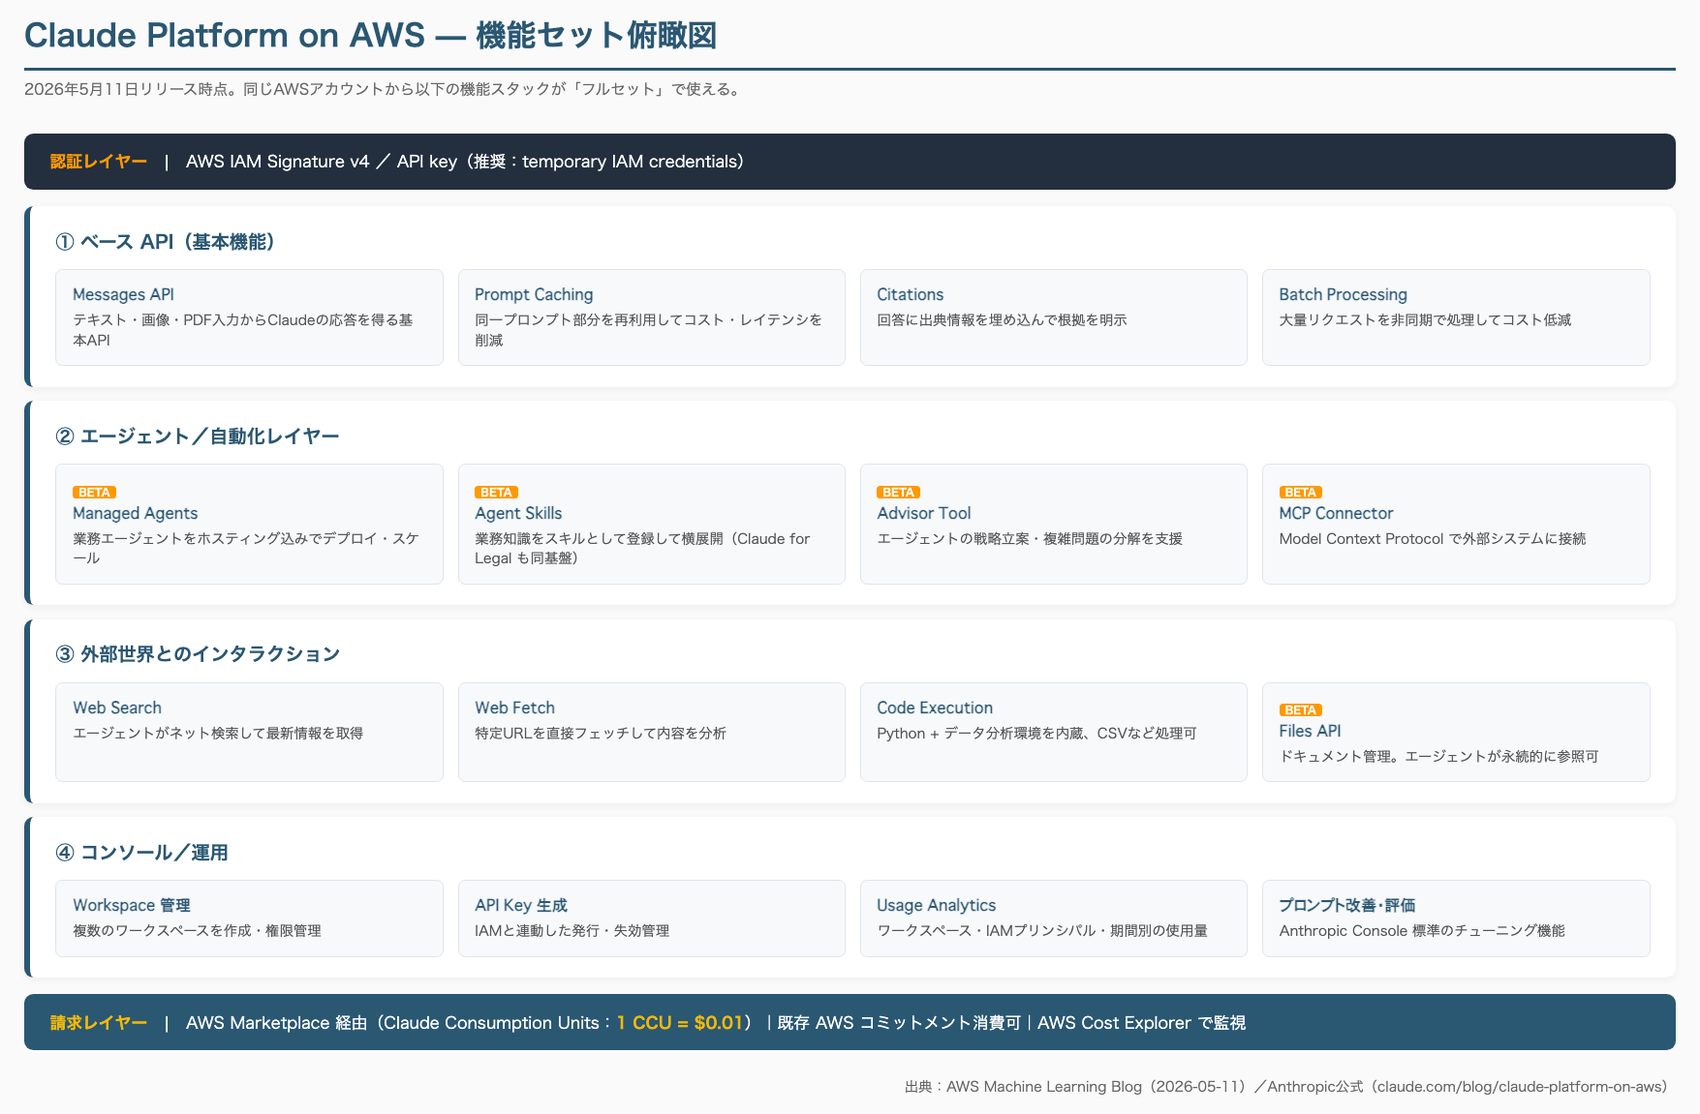Click the description 業務知識をスキルとして登録して横展開

(642, 548)
